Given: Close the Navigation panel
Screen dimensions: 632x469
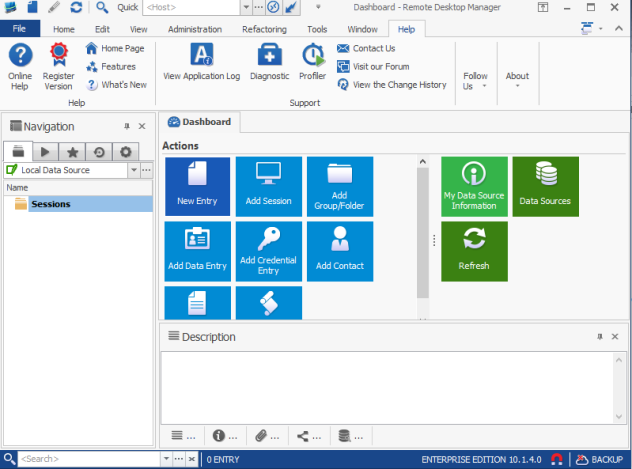Looking at the screenshot, I should pyautogui.click(x=142, y=126).
